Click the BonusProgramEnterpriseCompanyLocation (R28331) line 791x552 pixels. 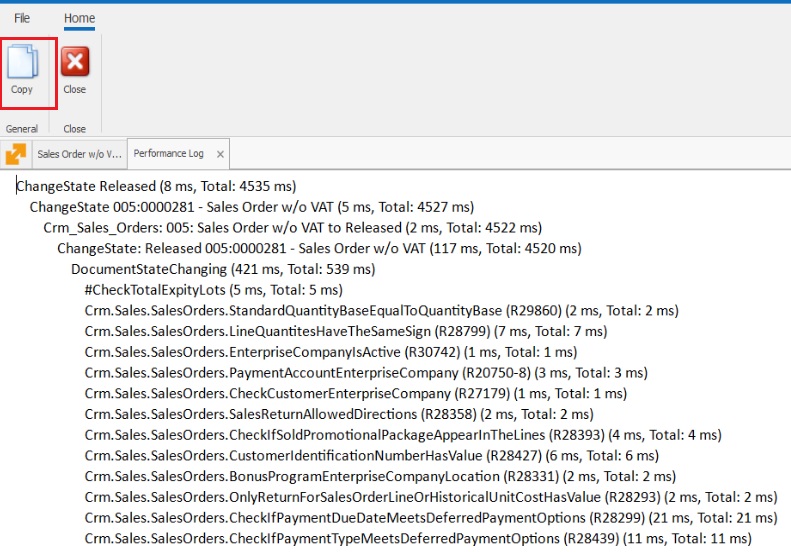(380, 476)
